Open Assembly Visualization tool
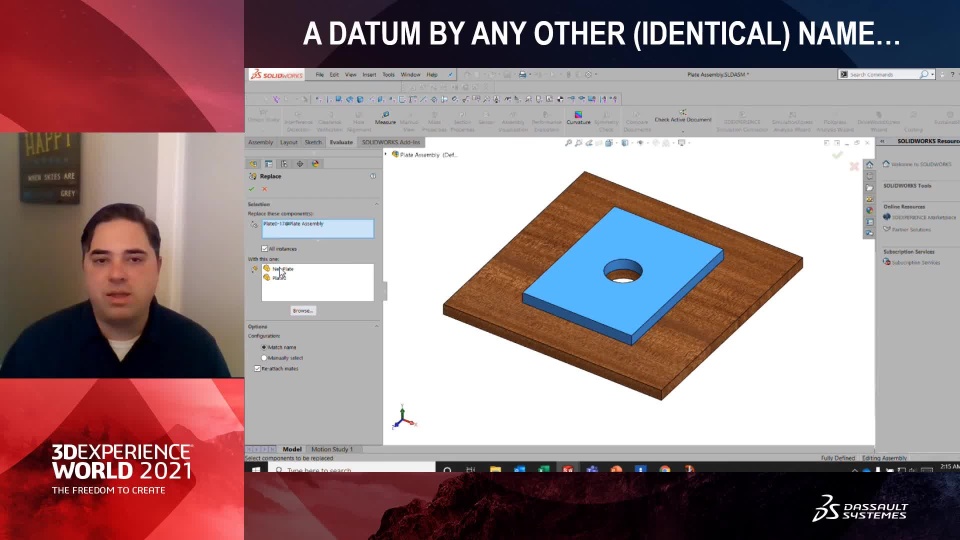 coord(512,122)
